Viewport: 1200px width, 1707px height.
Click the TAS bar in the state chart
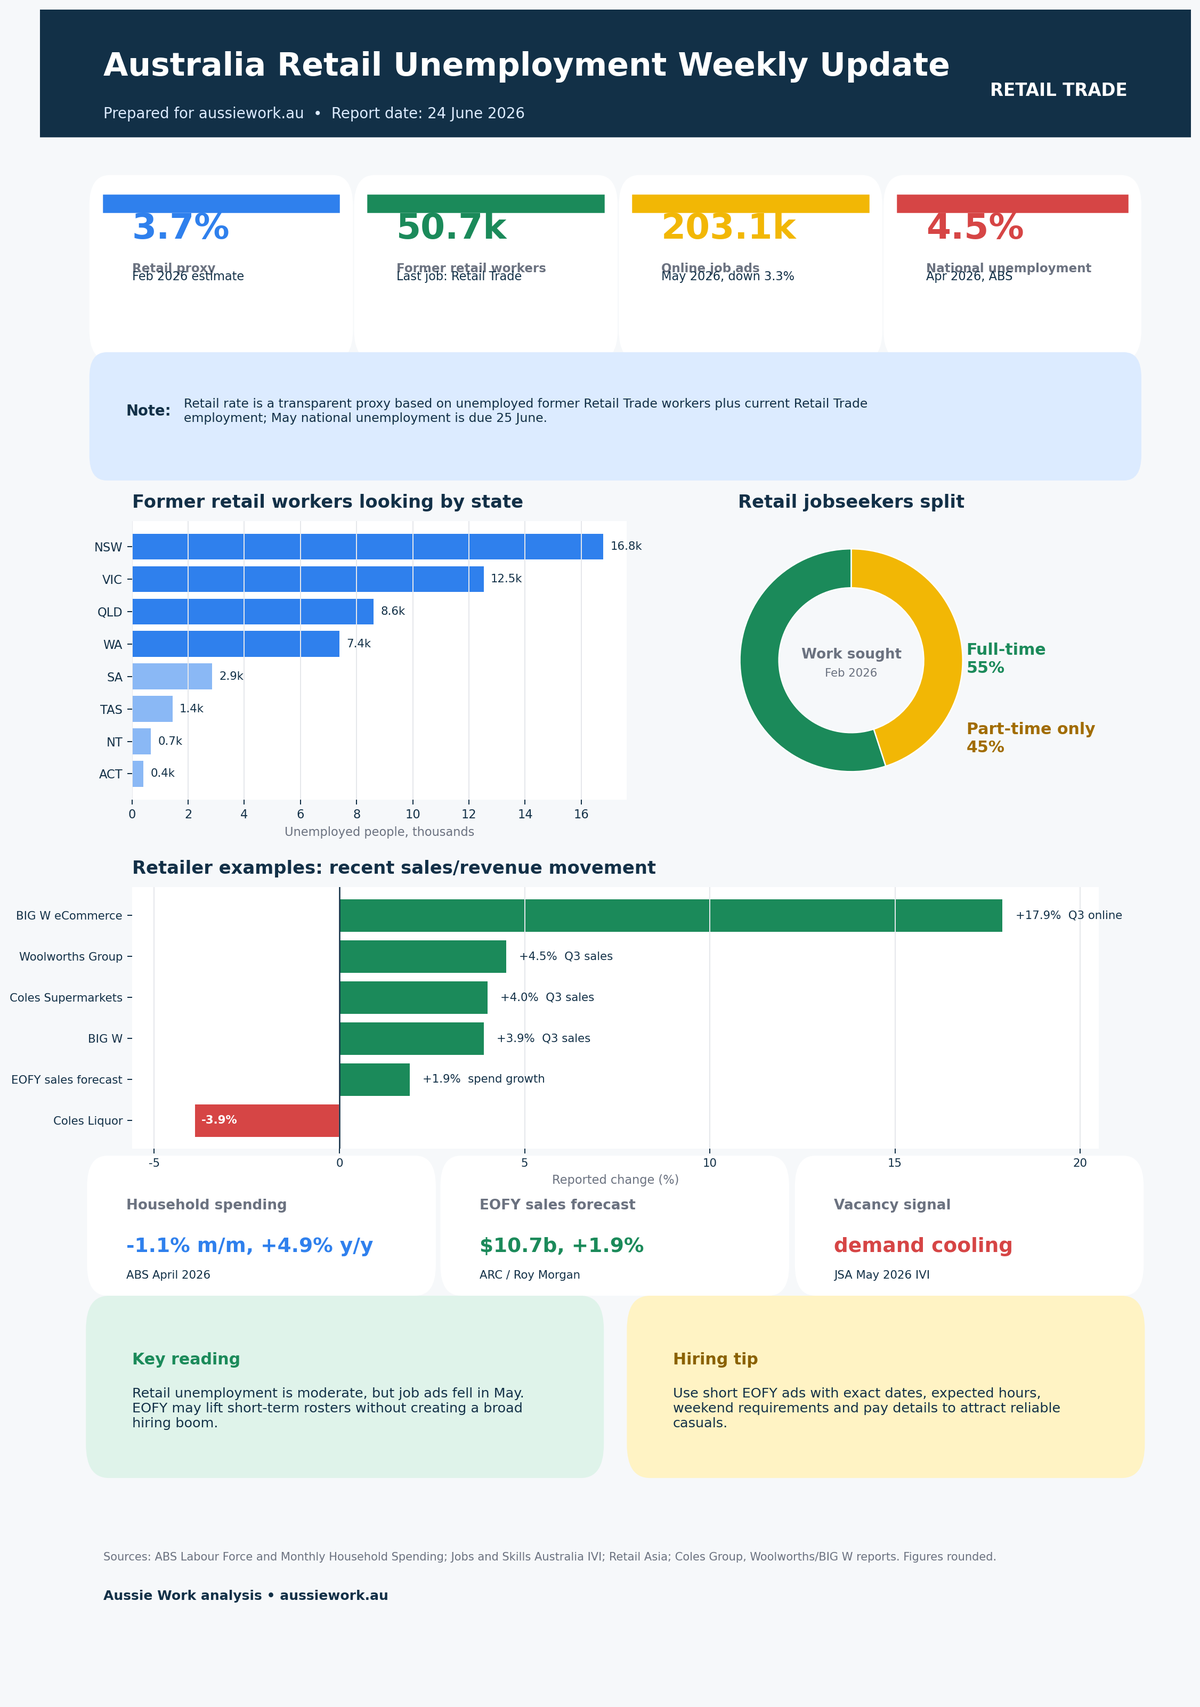[152, 709]
